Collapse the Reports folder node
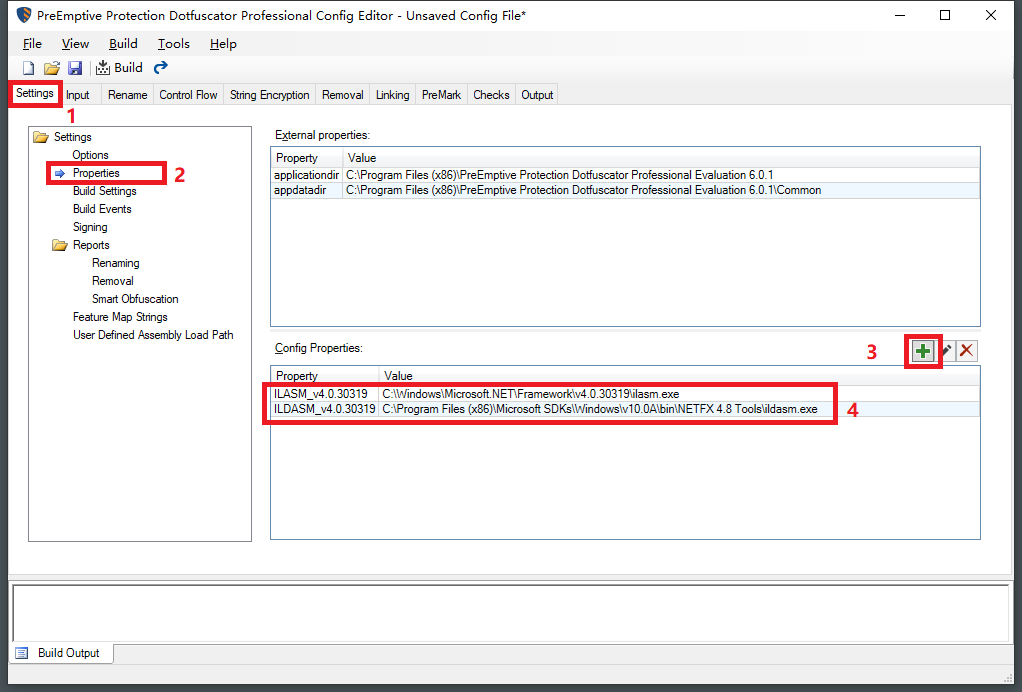1022x692 pixels. [60, 245]
